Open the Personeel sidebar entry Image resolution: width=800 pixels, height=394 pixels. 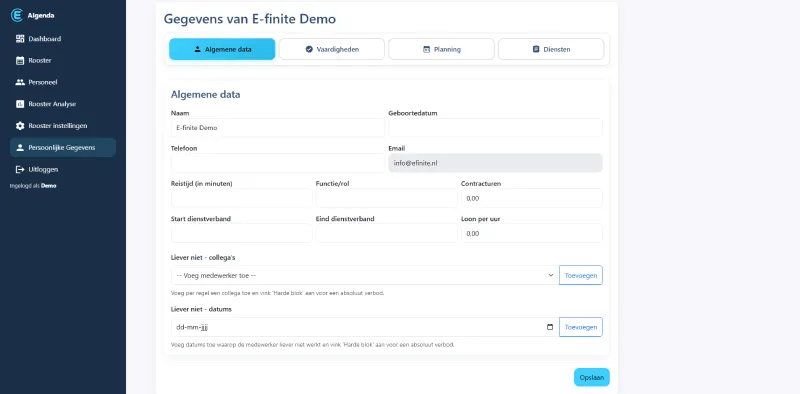coord(63,82)
